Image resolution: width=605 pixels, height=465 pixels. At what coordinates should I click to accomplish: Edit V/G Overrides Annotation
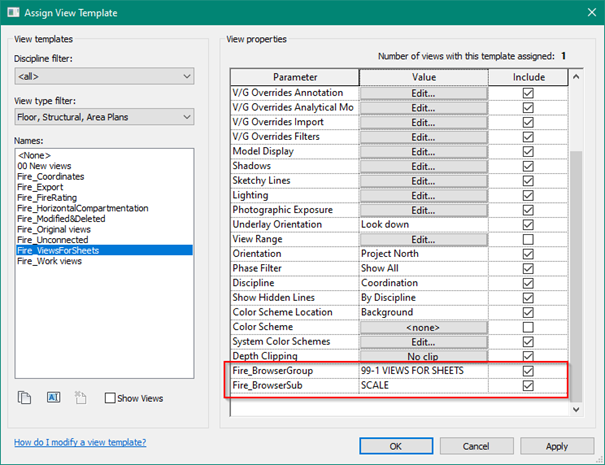coord(423,93)
